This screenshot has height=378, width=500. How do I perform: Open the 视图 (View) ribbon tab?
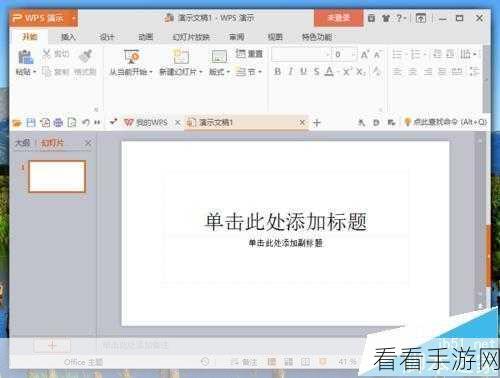[x=275, y=37]
